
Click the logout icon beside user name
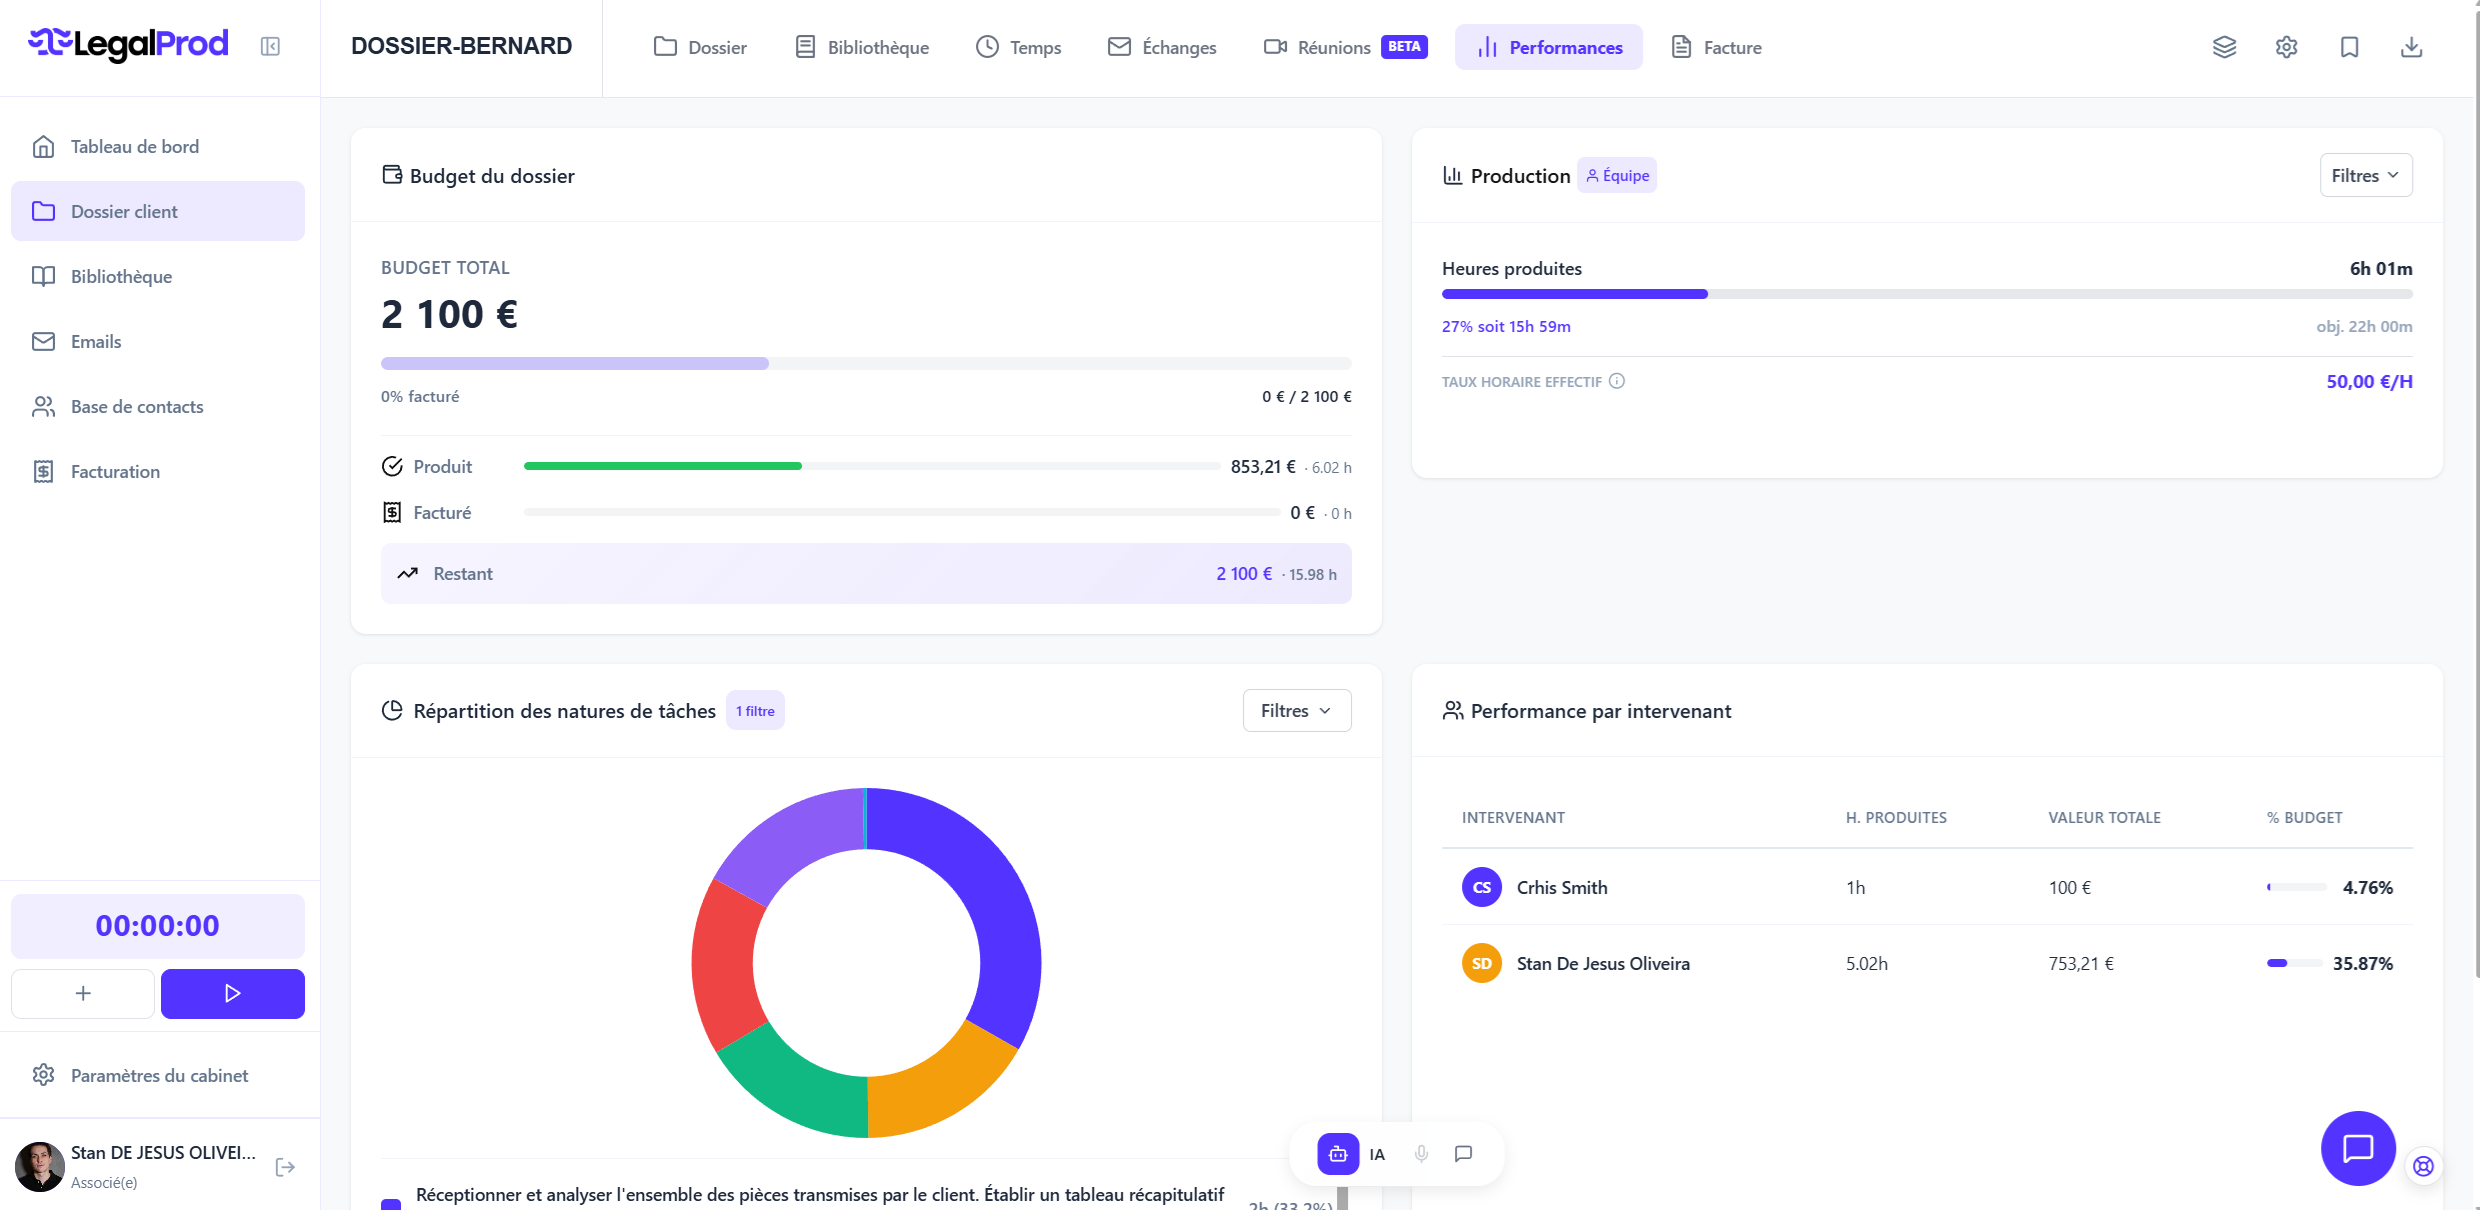[285, 1167]
